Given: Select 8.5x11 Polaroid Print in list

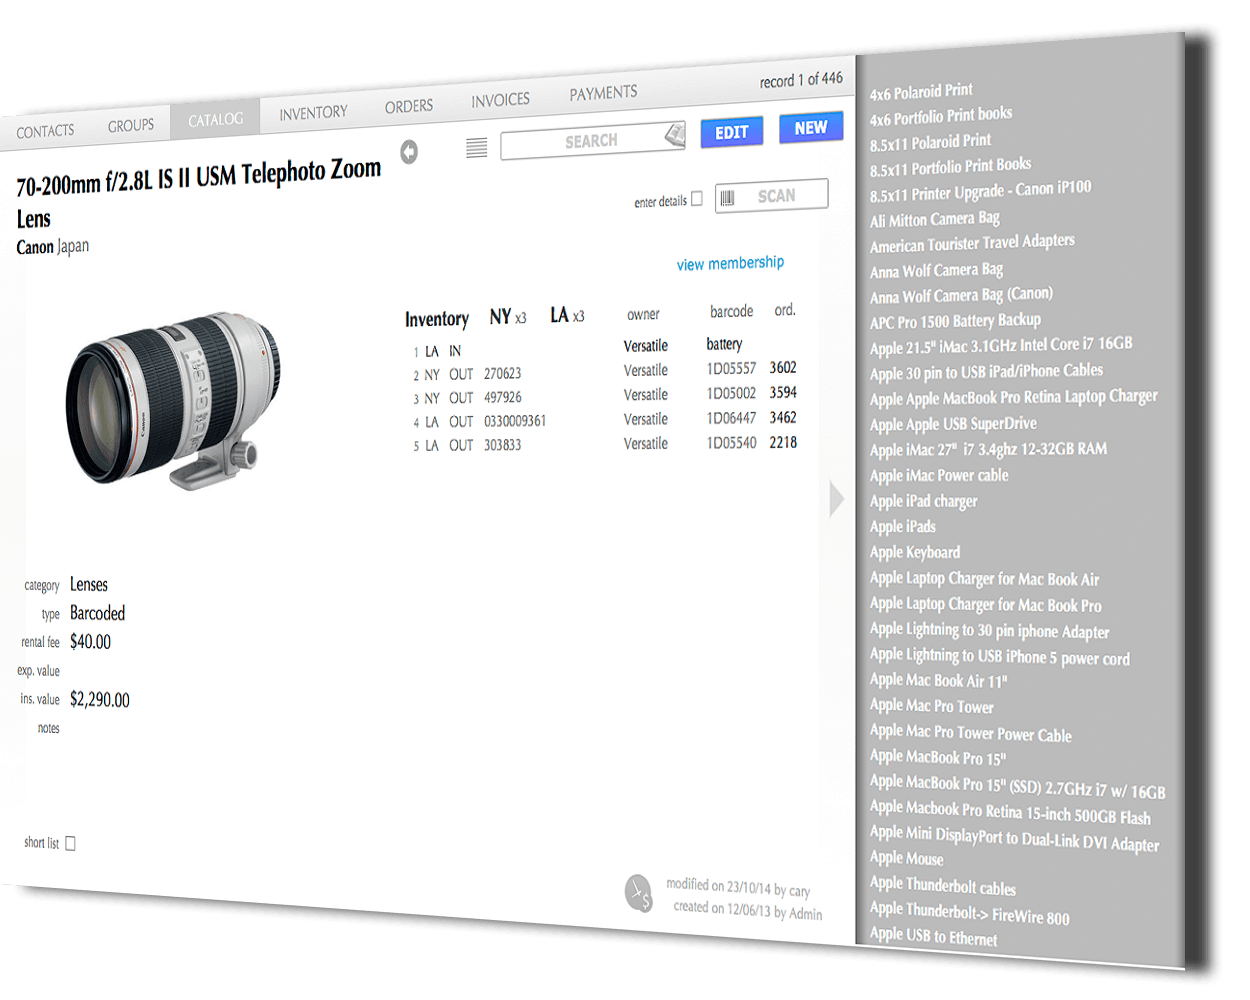Looking at the screenshot, I should (x=930, y=142).
